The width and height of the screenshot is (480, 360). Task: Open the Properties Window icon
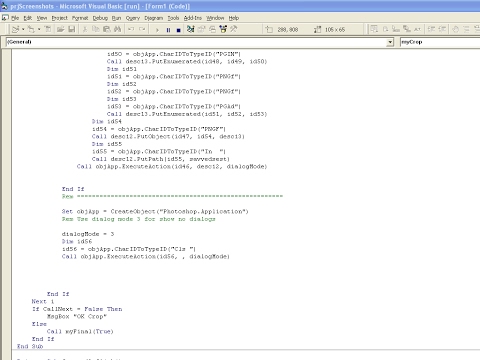(201, 29)
